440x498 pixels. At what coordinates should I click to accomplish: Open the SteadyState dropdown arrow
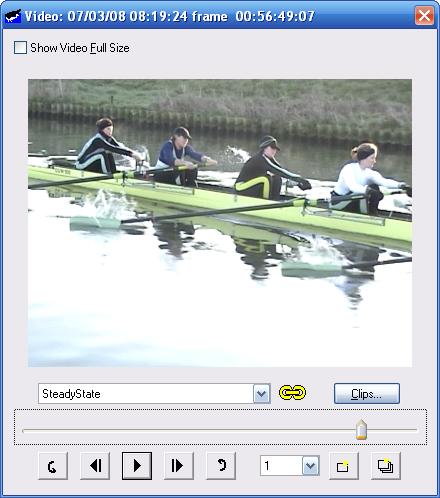pos(262,394)
